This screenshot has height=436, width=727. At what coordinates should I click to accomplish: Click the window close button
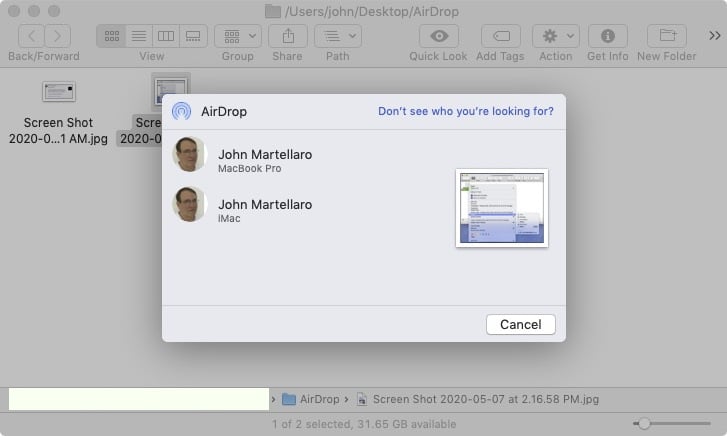pos(14,11)
